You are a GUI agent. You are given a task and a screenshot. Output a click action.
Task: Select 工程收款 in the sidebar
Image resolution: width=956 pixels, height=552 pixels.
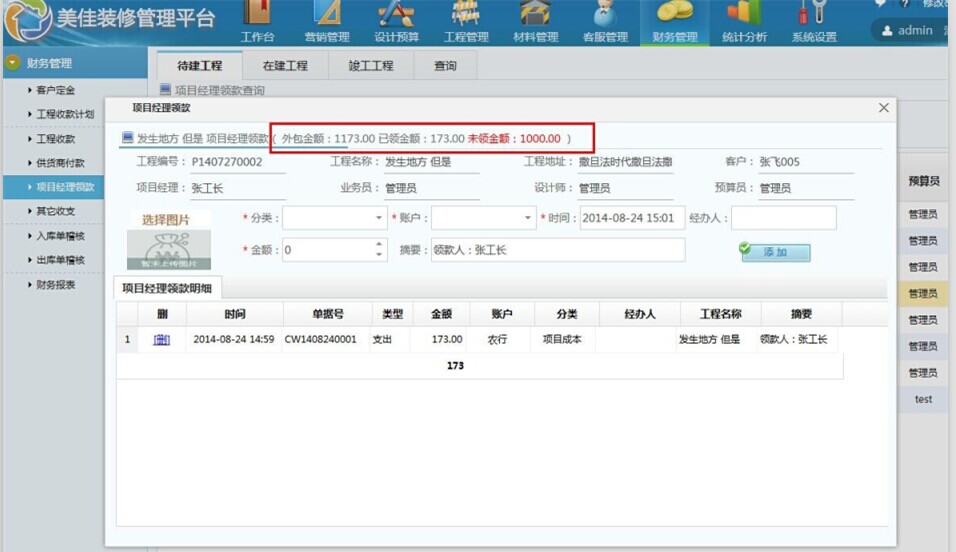(x=56, y=139)
